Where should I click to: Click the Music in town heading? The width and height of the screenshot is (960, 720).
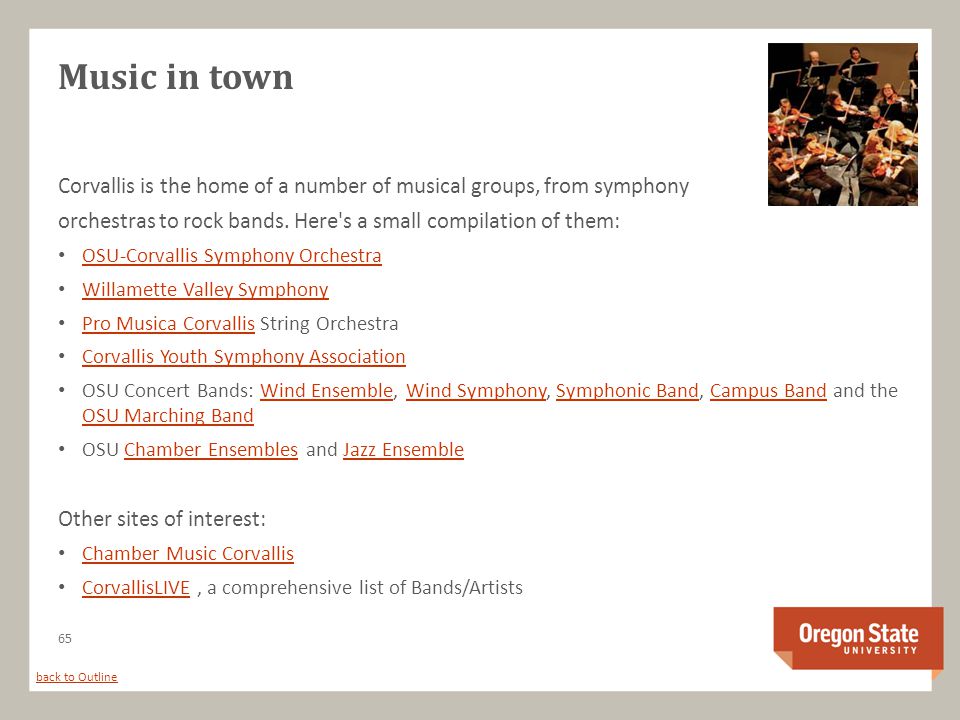[x=176, y=77]
